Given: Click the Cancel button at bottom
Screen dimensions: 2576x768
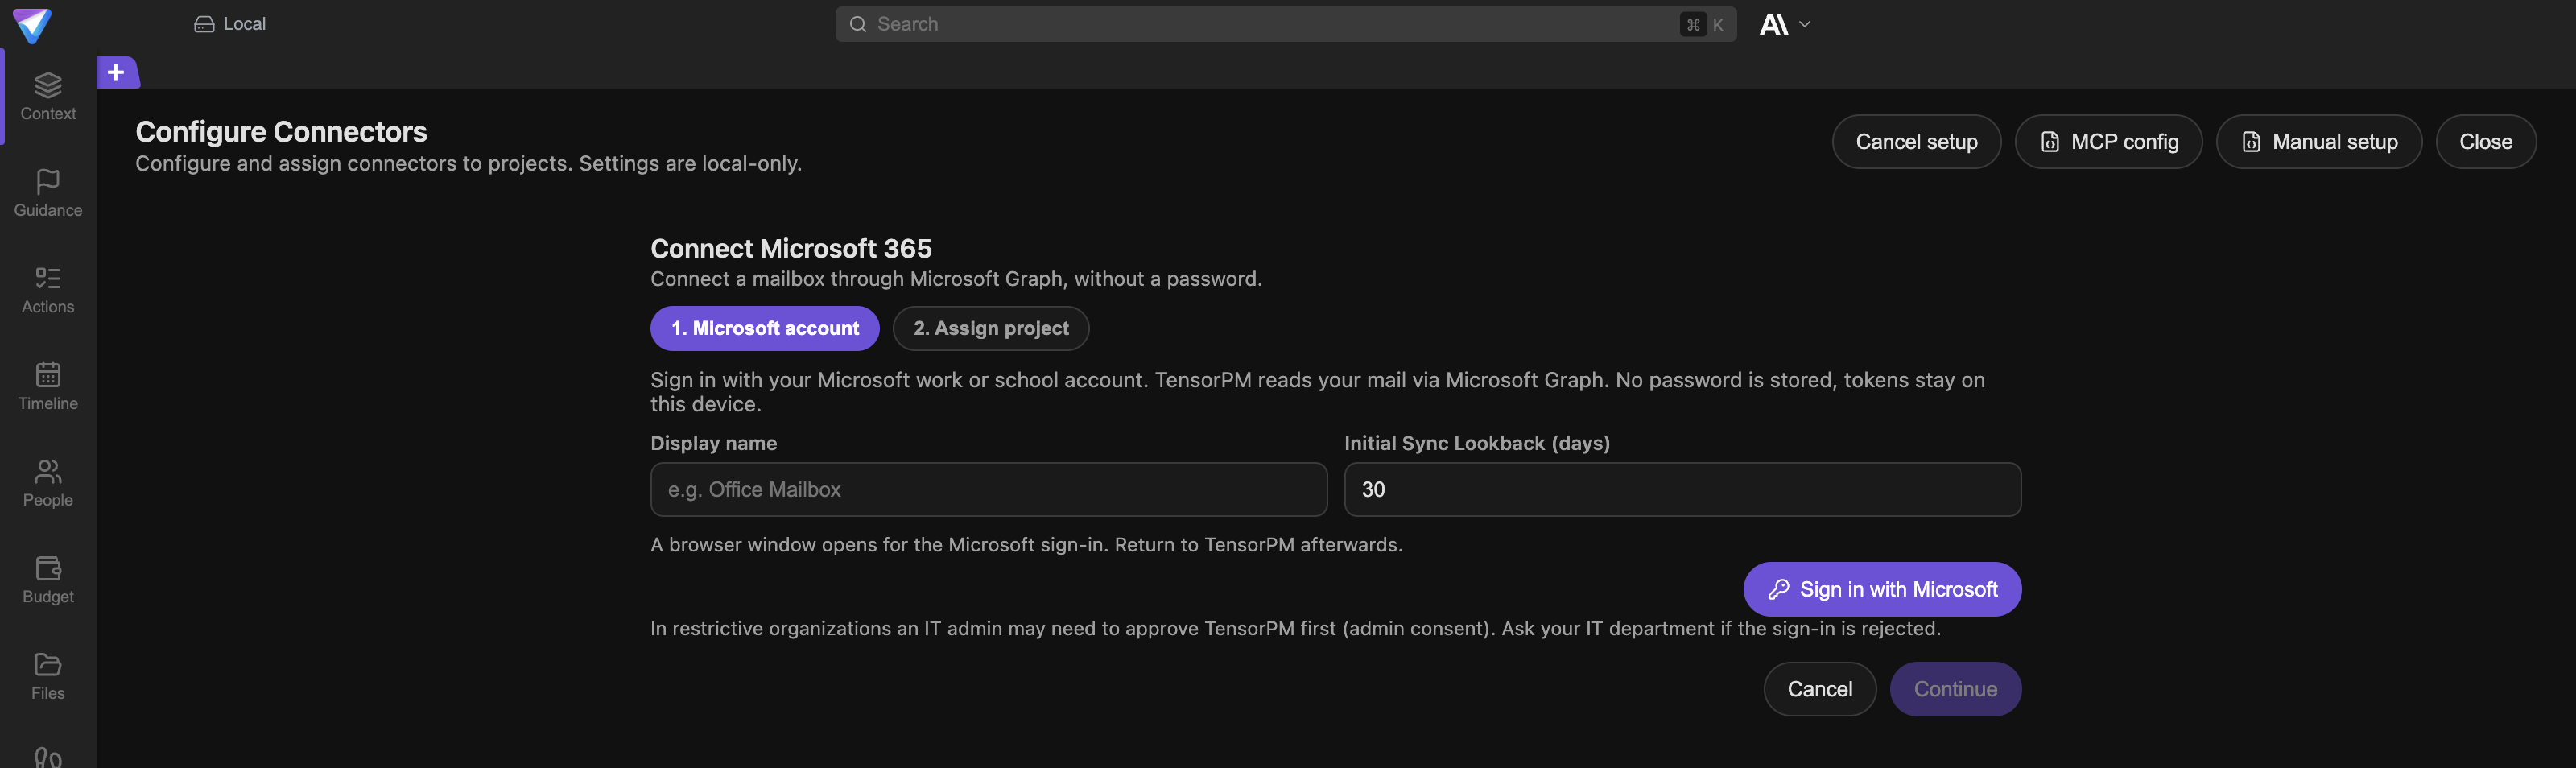Looking at the screenshot, I should point(1819,689).
